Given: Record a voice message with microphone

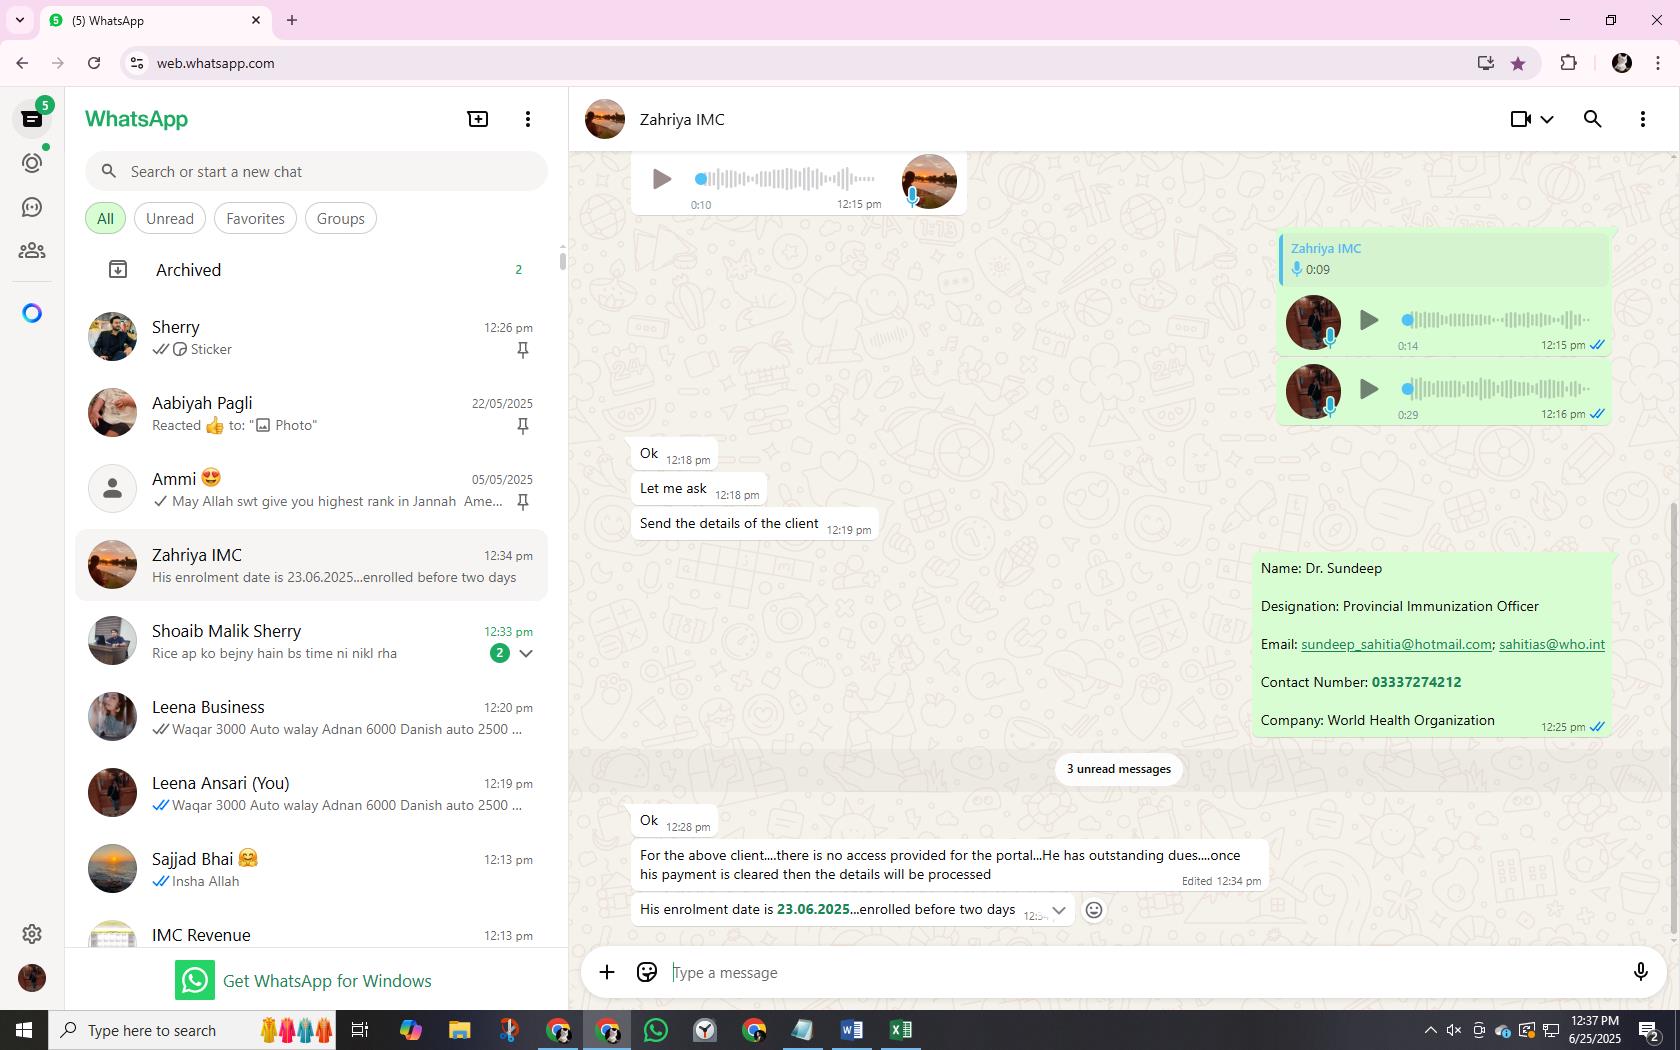Looking at the screenshot, I should click(1640, 972).
